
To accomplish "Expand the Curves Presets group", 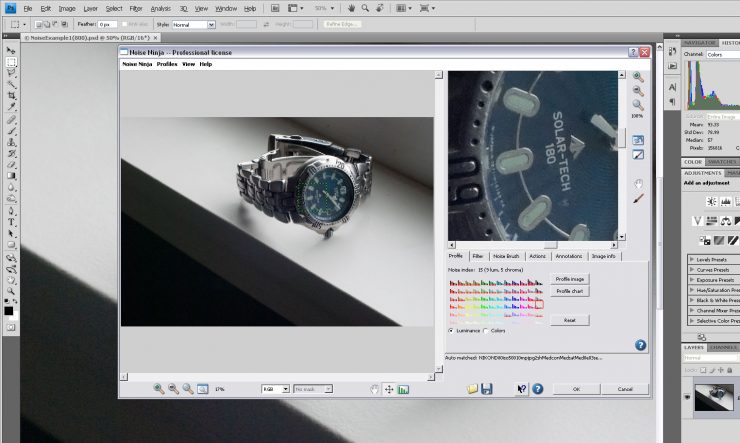I will click(x=692, y=270).
